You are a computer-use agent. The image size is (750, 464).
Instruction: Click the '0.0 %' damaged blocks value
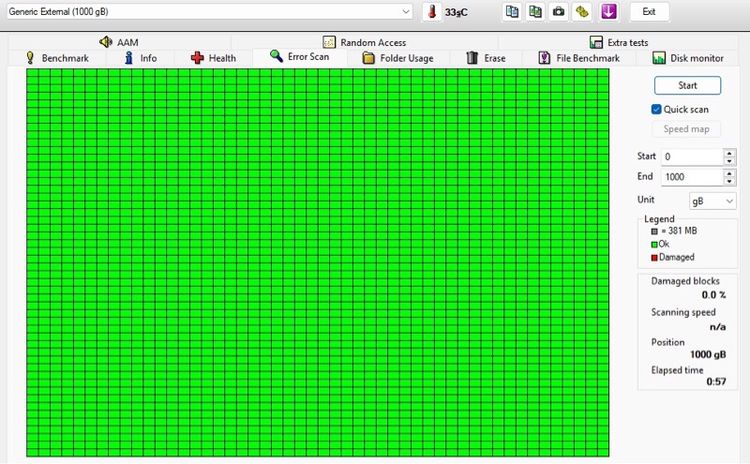tap(714, 295)
